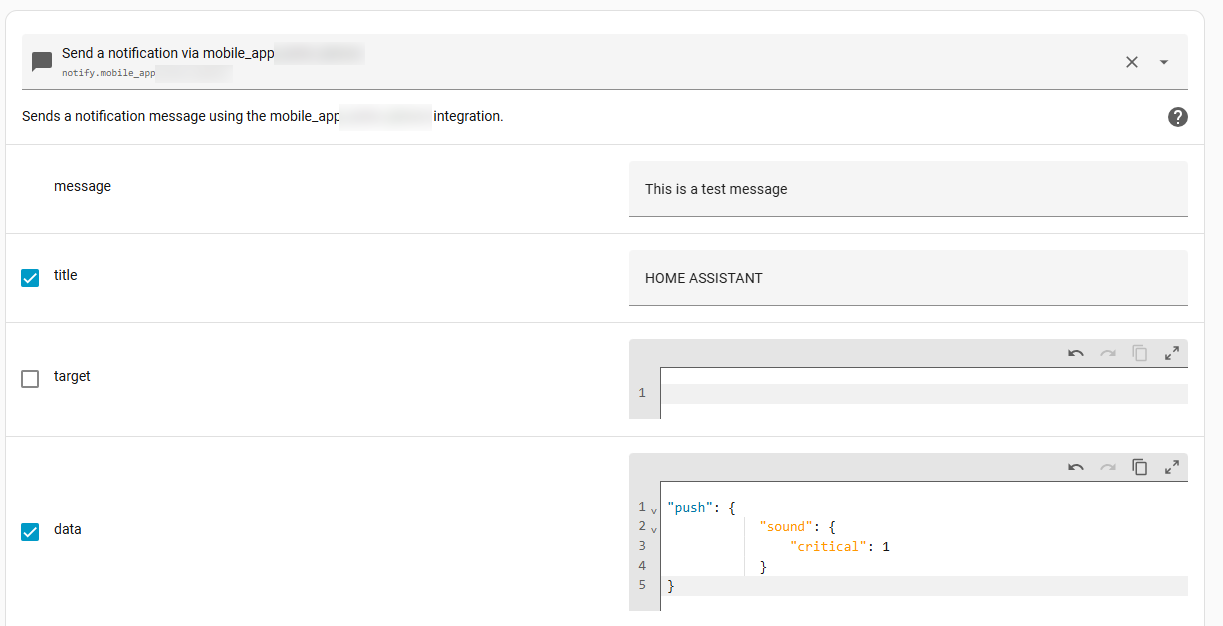Redo in the data editor
This screenshot has height=626, width=1223.
[1108, 467]
